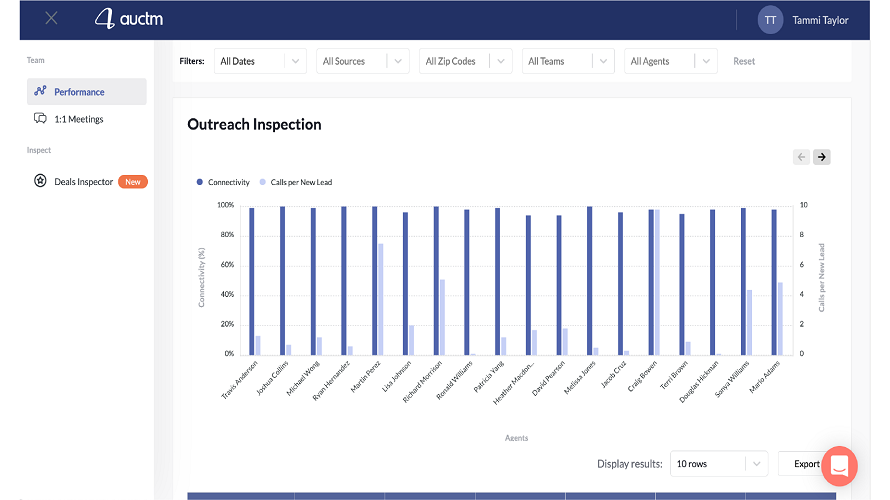890x500 pixels.
Task: Expand the All Zip Codes chevron arrow
Action: tap(501, 61)
